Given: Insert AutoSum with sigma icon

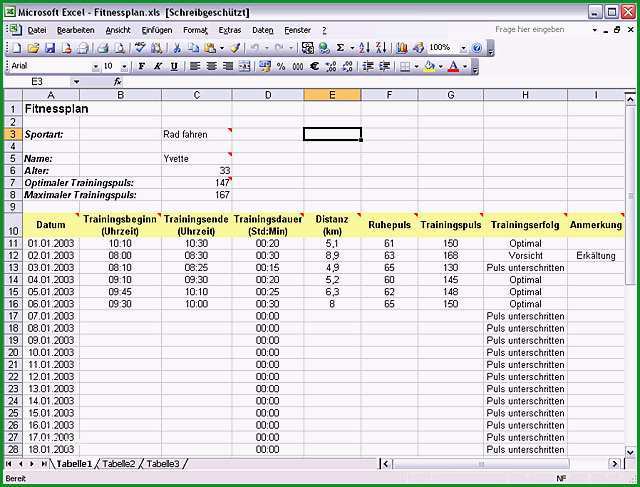Looking at the screenshot, I should pos(340,48).
